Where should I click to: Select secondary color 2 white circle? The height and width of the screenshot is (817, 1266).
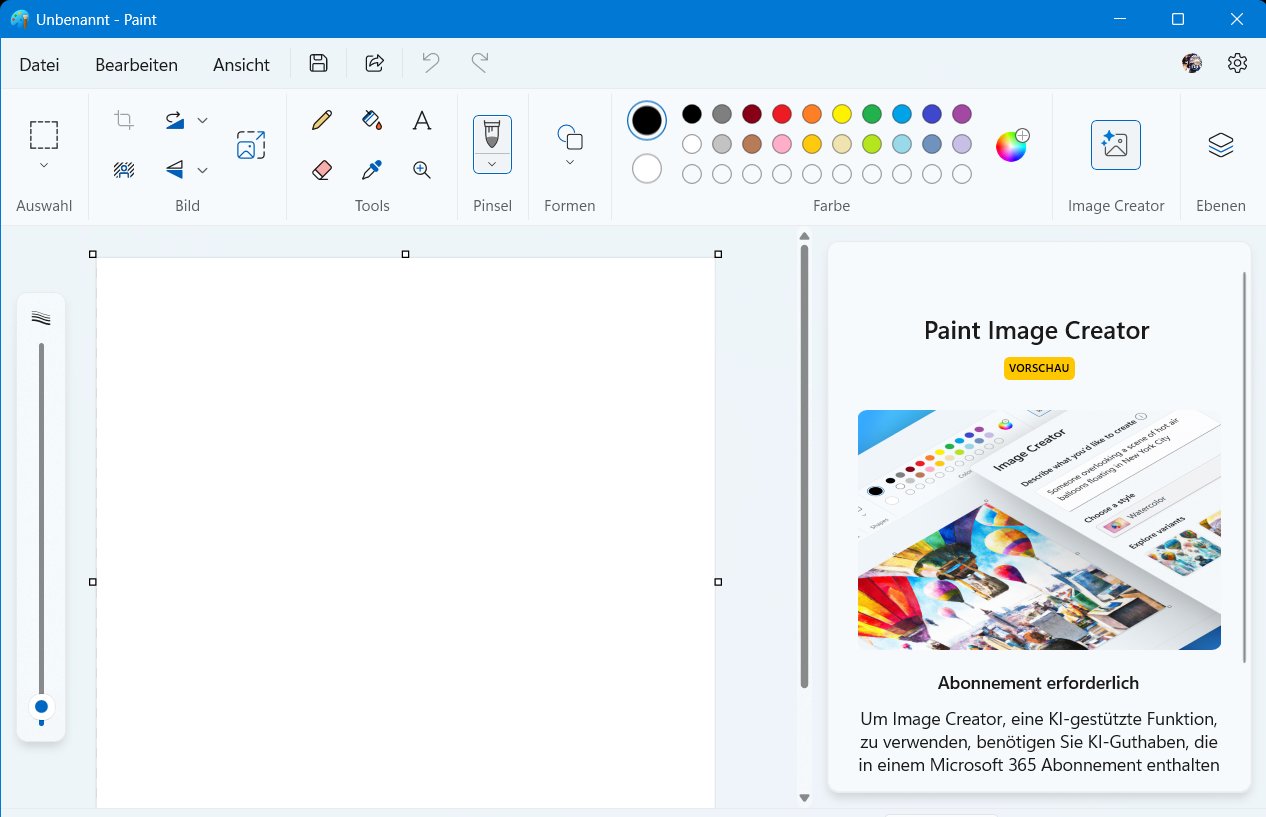point(647,169)
